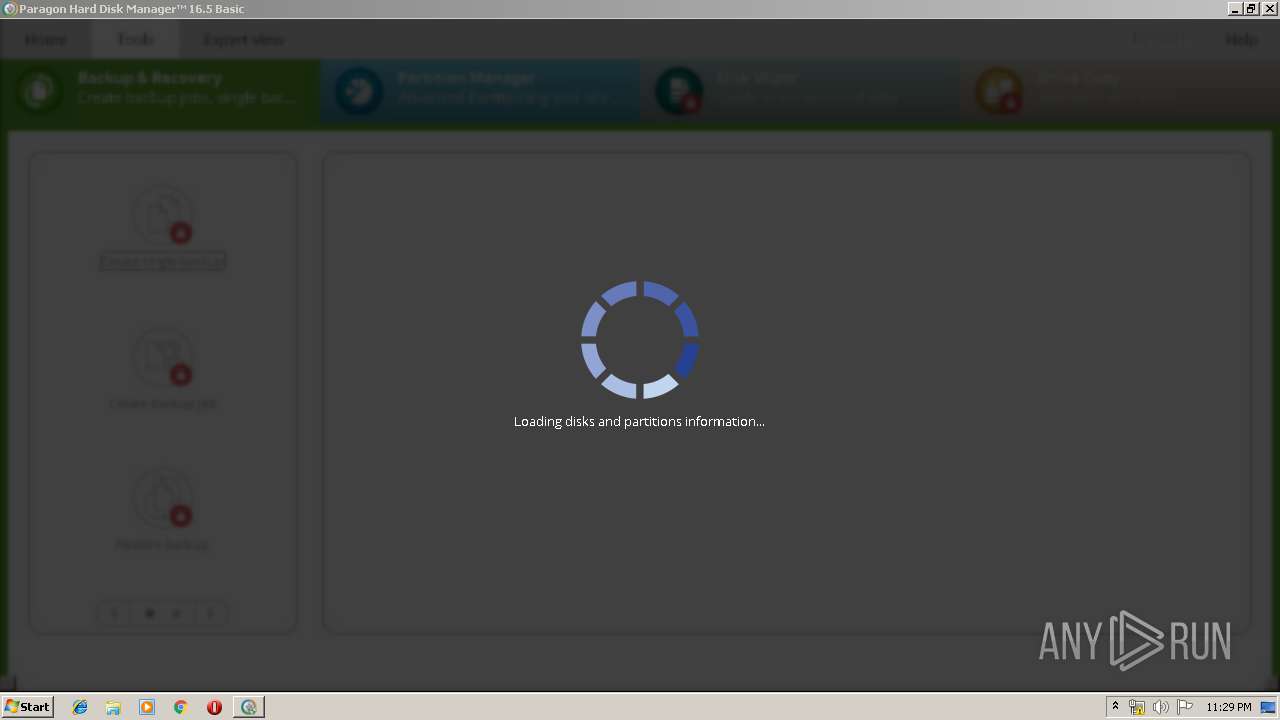
Task: Switch to the Tools tab
Action: click(136, 40)
